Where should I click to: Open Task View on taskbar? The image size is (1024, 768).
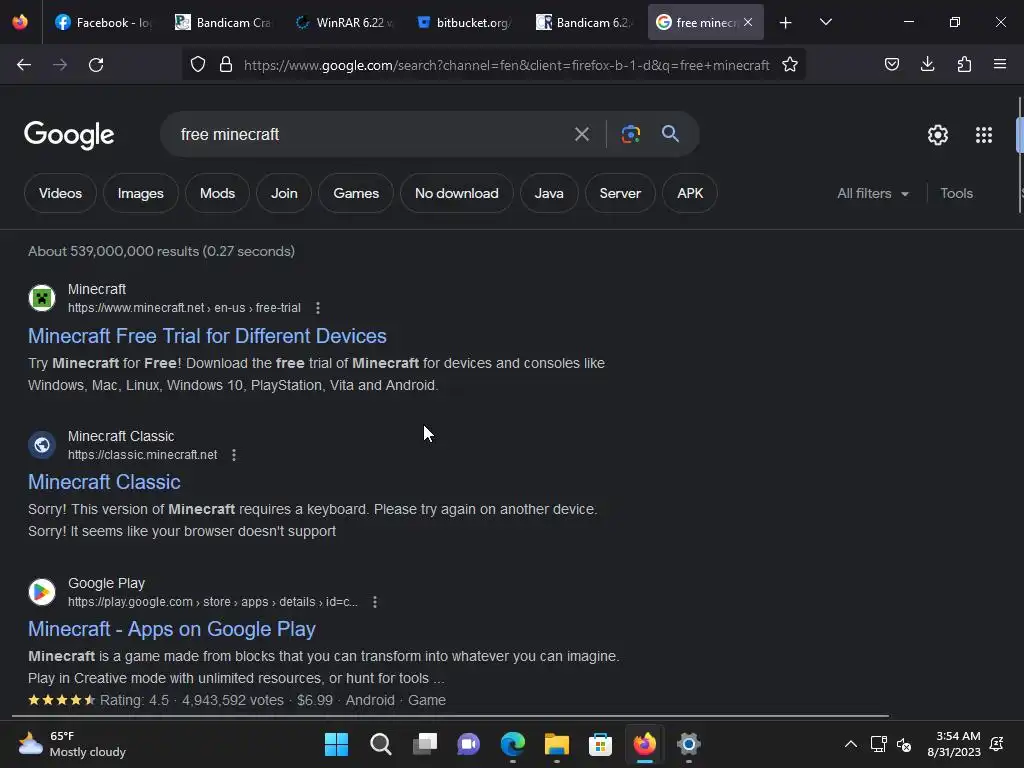pyautogui.click(x=424, y=744)
